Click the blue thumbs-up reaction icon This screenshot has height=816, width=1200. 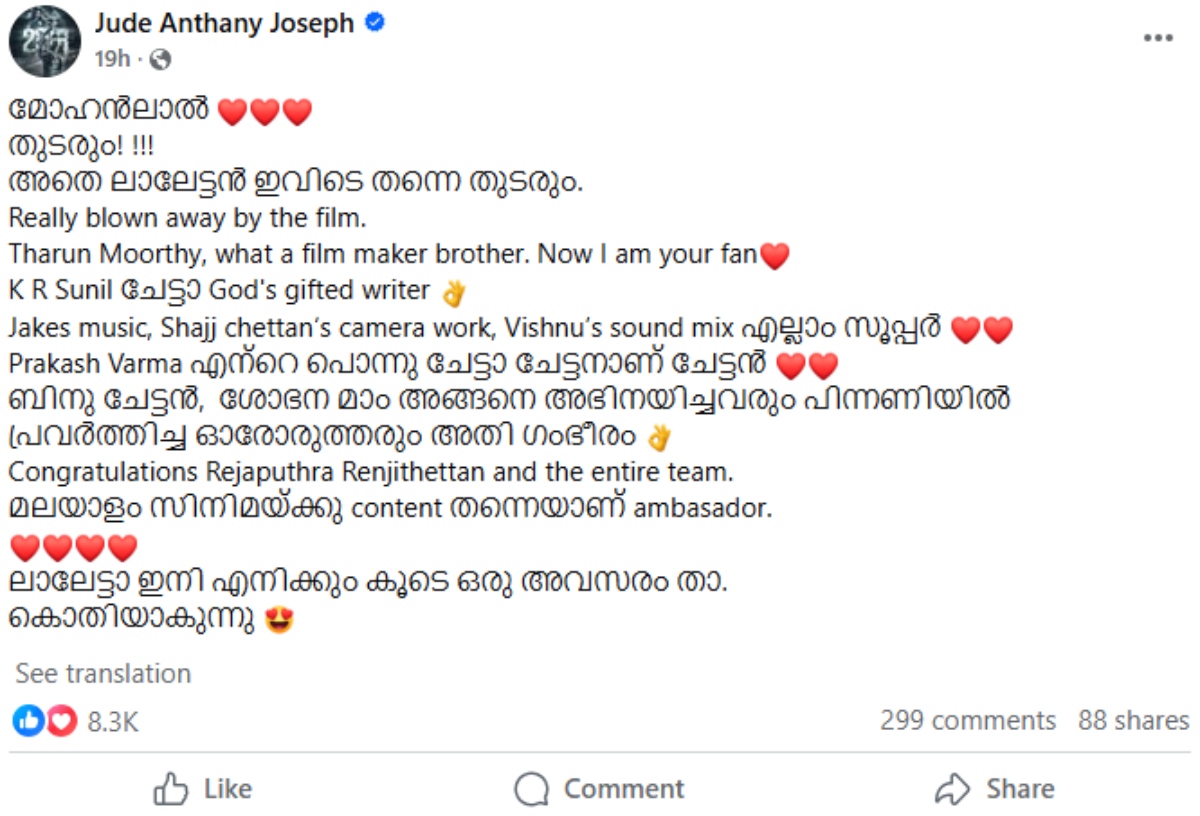click(x=27, y=720)
